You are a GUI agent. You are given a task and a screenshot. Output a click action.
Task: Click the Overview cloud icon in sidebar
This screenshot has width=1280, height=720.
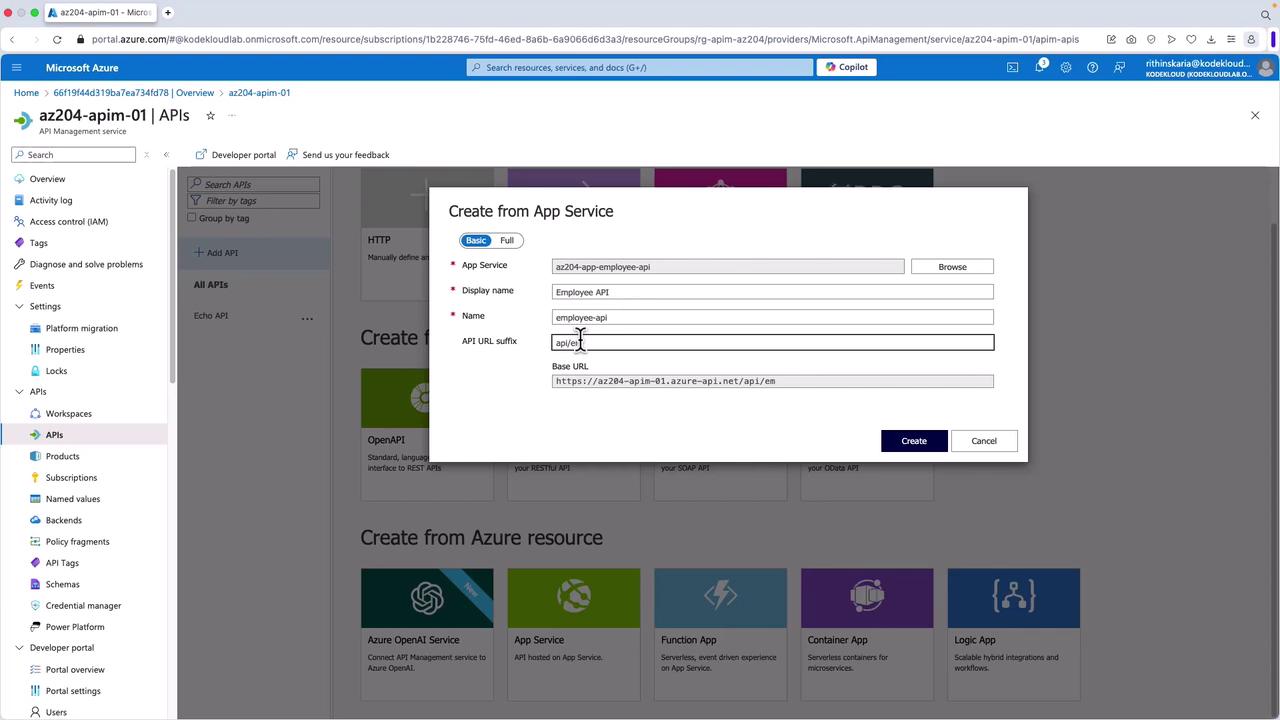19,179
